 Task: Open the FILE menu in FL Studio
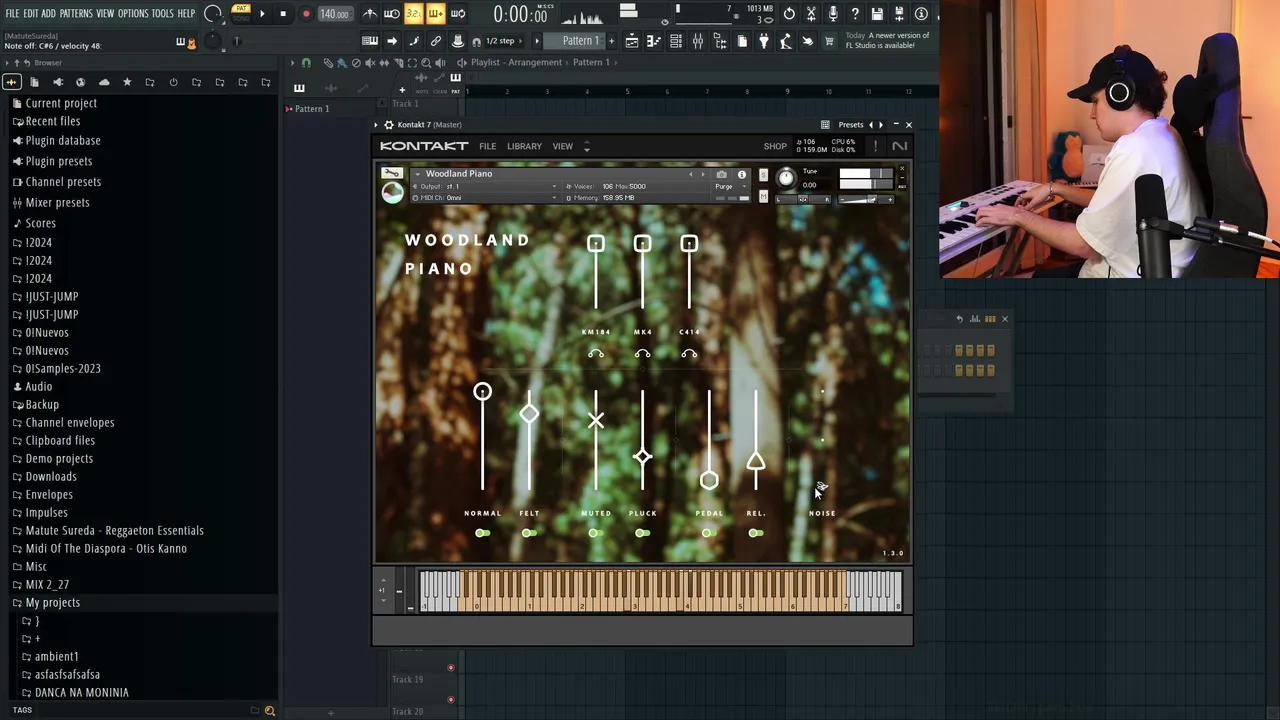pos(12,13)
